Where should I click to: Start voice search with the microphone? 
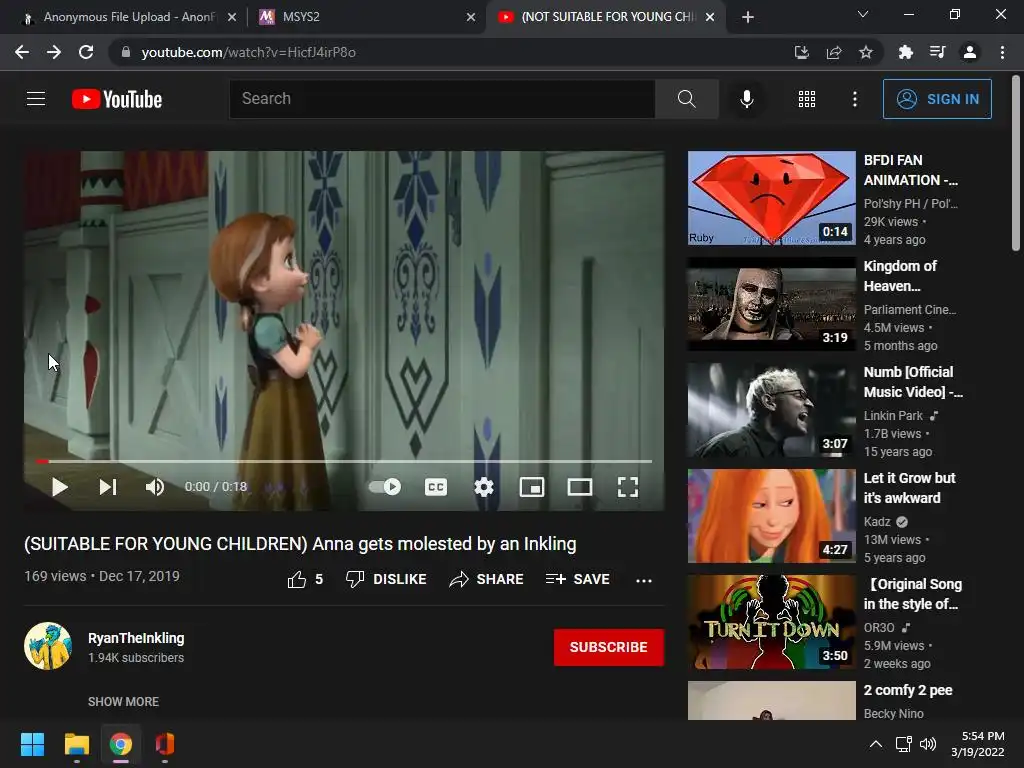746,99
